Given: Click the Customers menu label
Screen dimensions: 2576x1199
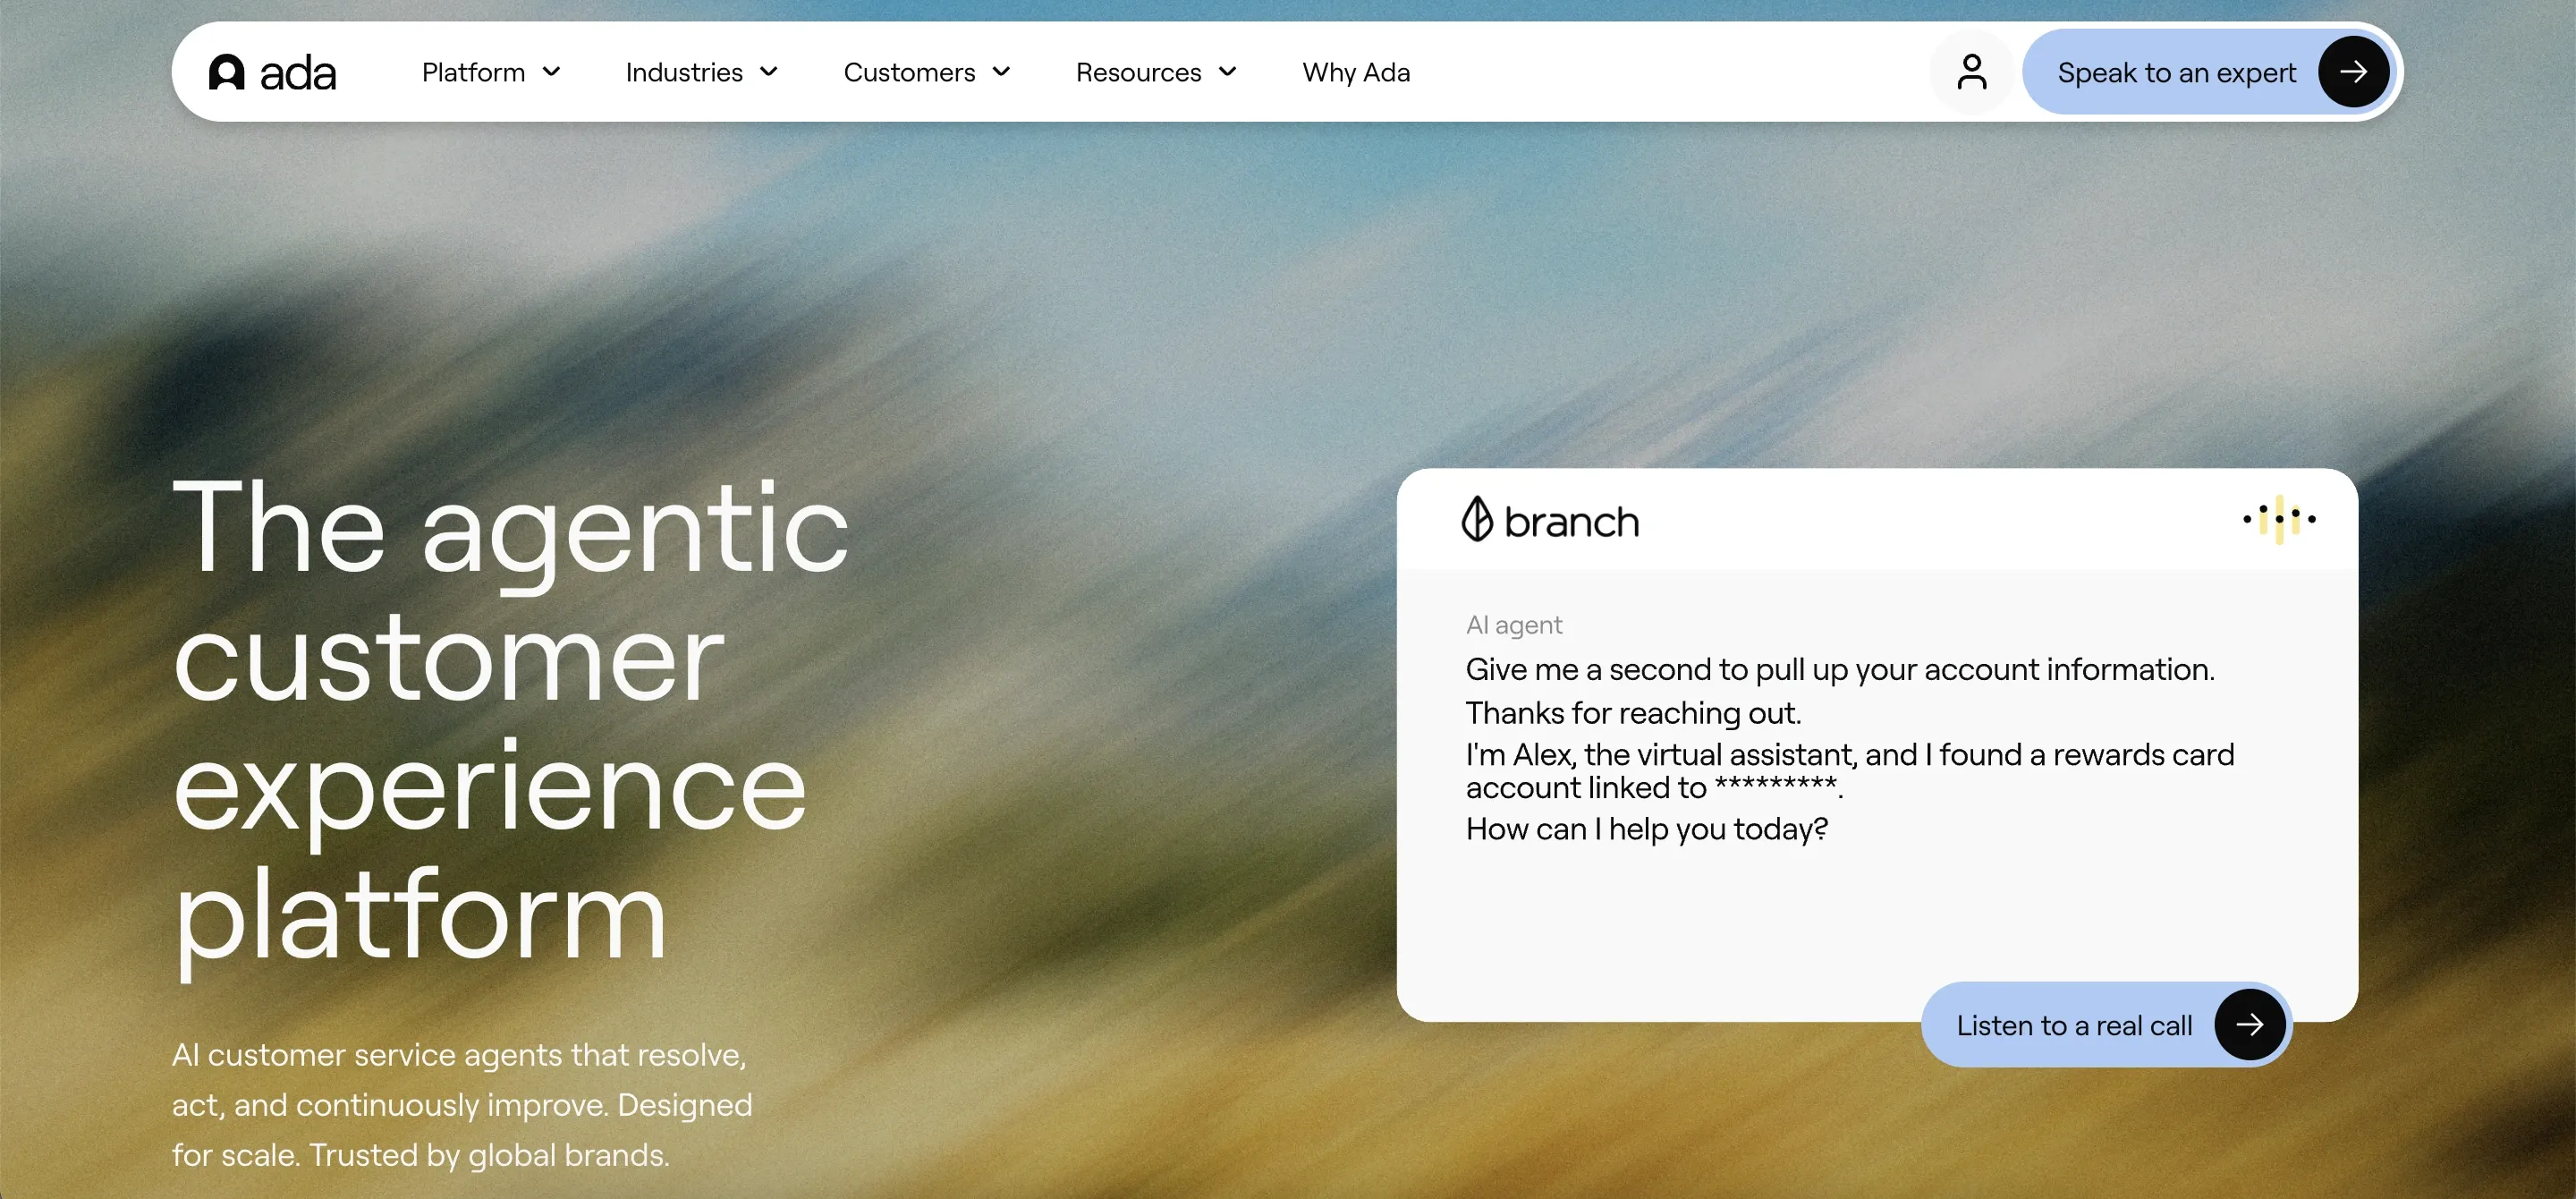Looking at the screenshot, I should 909,72.
